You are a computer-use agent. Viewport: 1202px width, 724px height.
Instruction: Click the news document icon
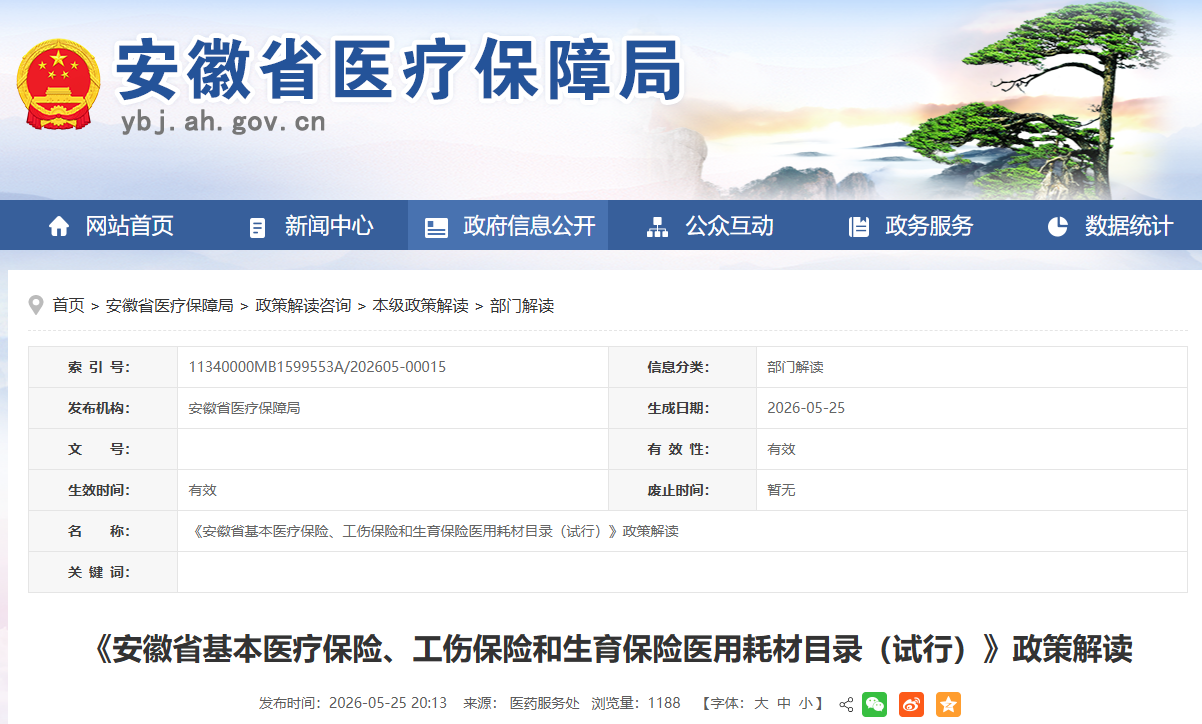(x=258, y=227)
